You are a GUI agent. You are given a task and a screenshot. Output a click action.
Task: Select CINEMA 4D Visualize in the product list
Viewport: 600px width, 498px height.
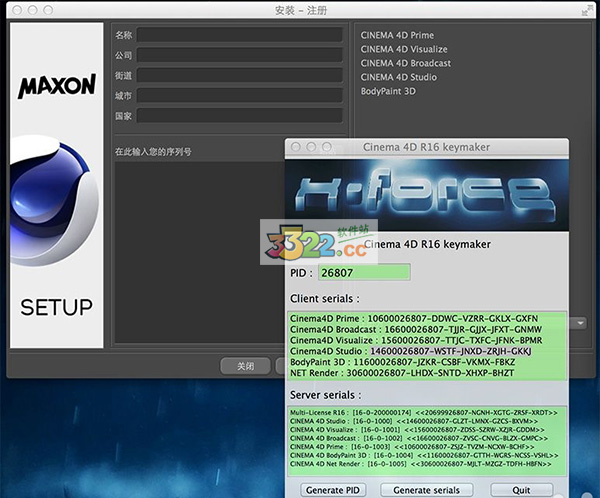pyautogui.click(x=404, y=49)
